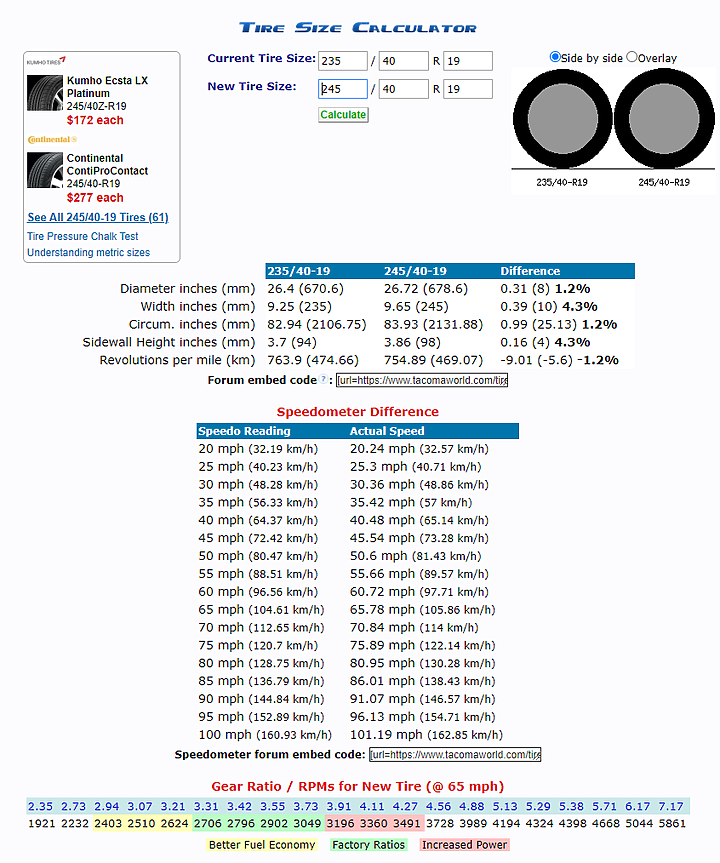Viewport: 720px width, 863px height.
Task: Click gear ratio 5.13
Action: (x=505, y=806)
